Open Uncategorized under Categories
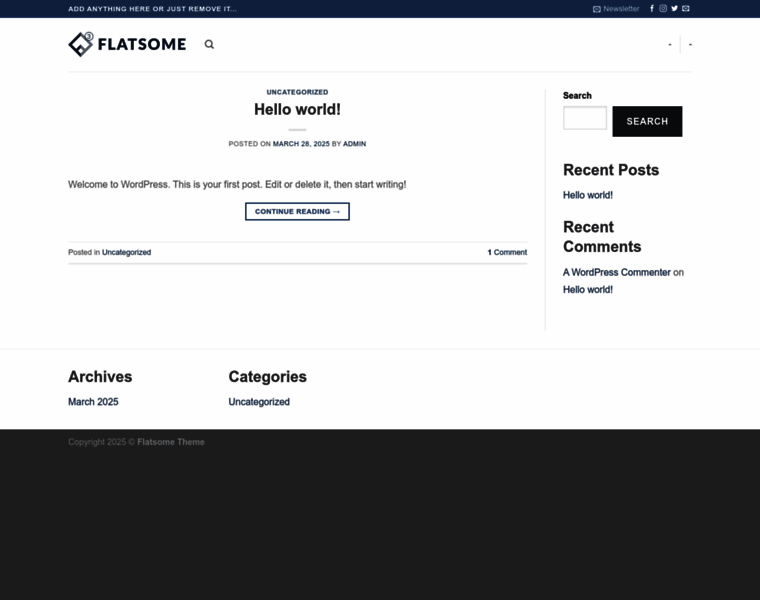The width and height of the screenshot is (760, 600). (259, 402)
